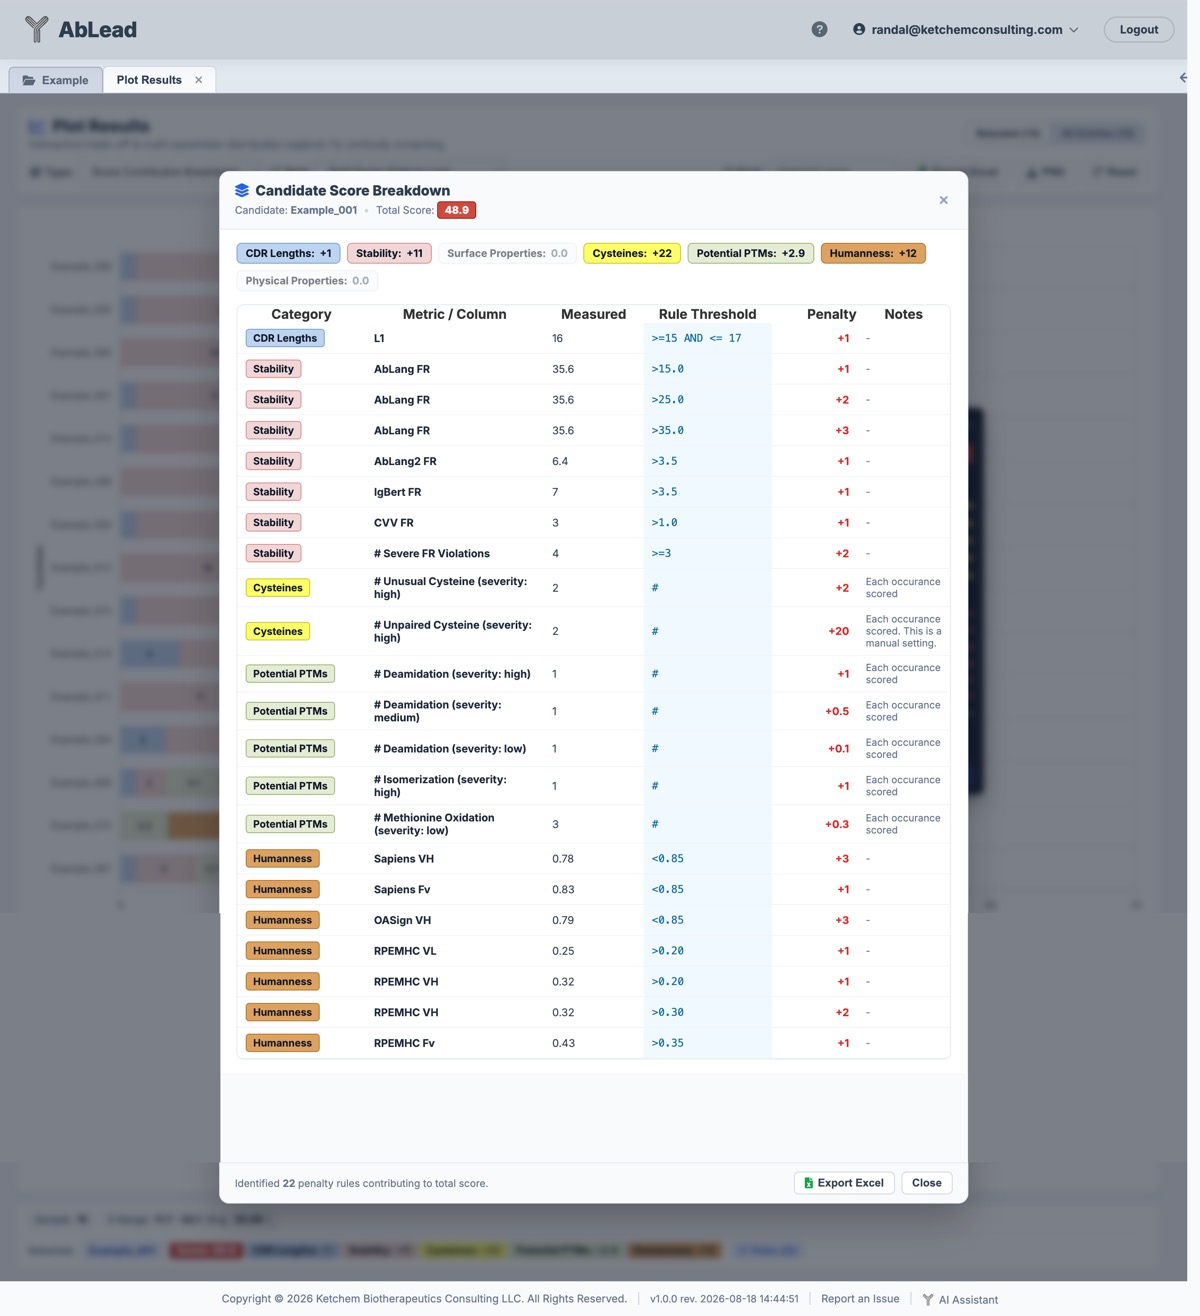Click Export Excel button
The height and width of the screenshot is (1316, 1200).
point(844,1183)
